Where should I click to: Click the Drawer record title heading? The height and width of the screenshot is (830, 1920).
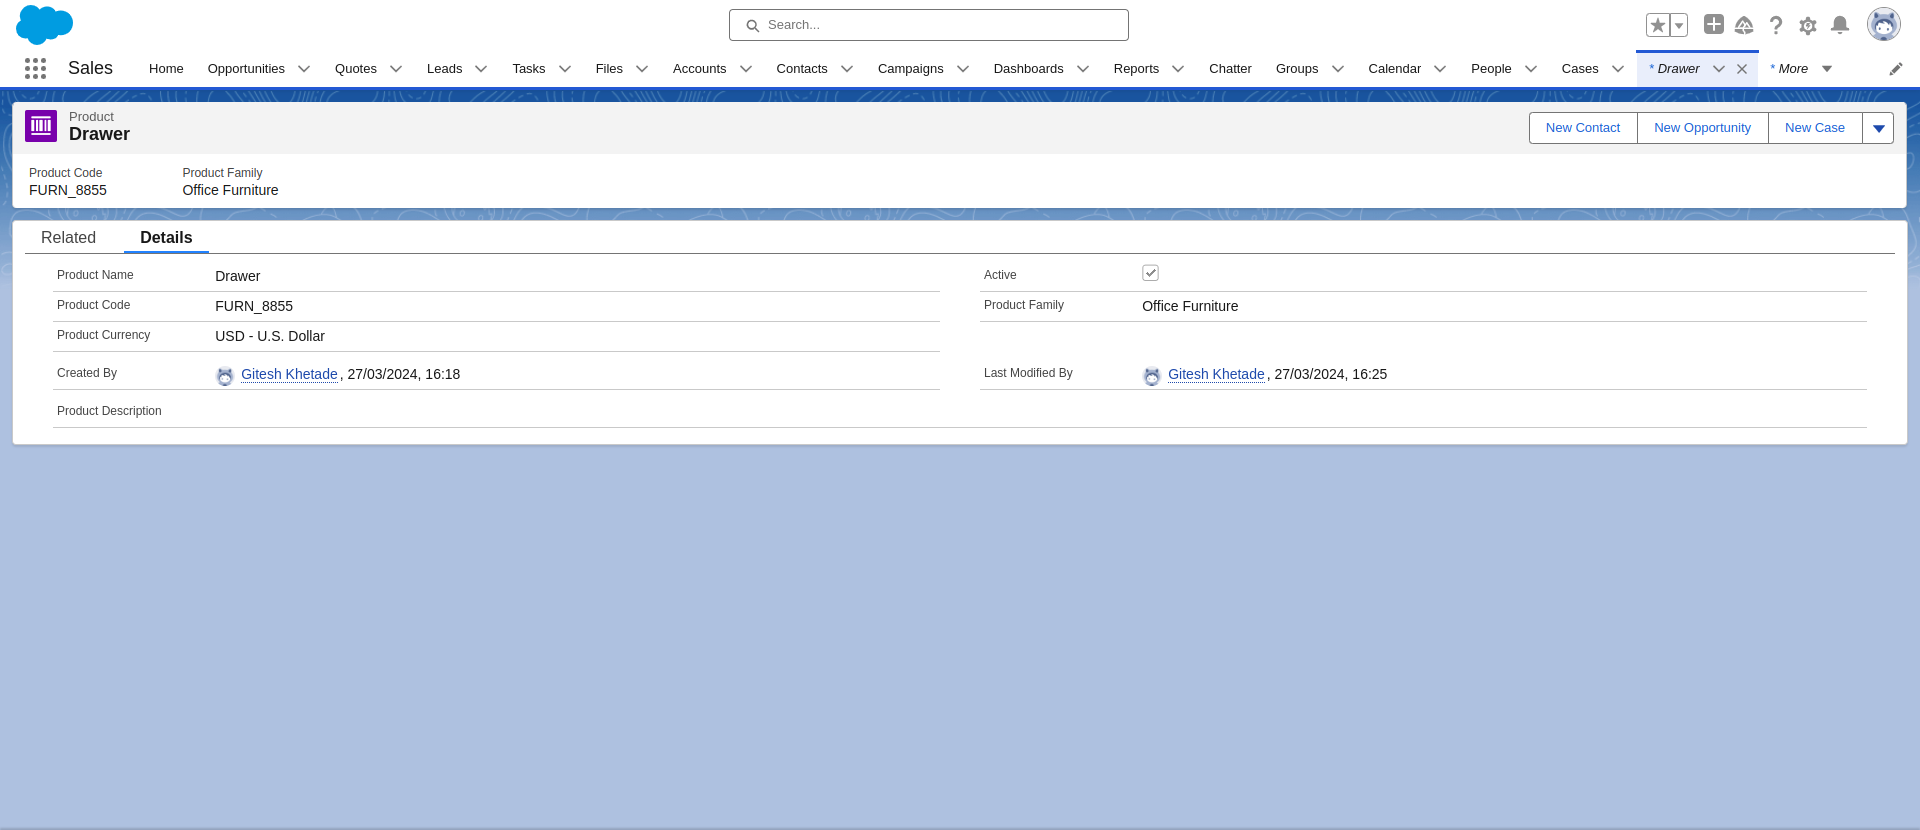[x=99, y=134]
